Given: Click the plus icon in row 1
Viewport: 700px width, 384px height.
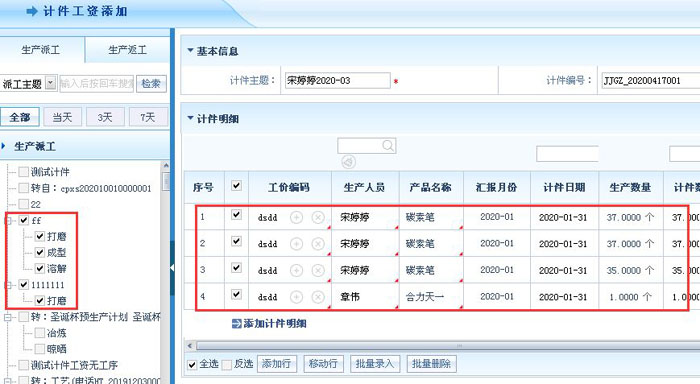Looking at the screenshot, I should [296, 217].
